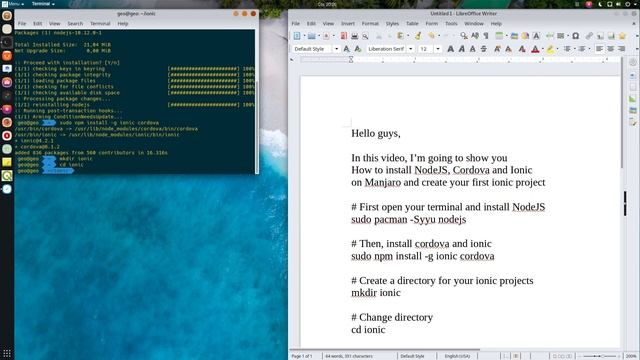This screenshot has width=640, height=360.
Task: Open Find and Replace icon
Action: [464, 36]
